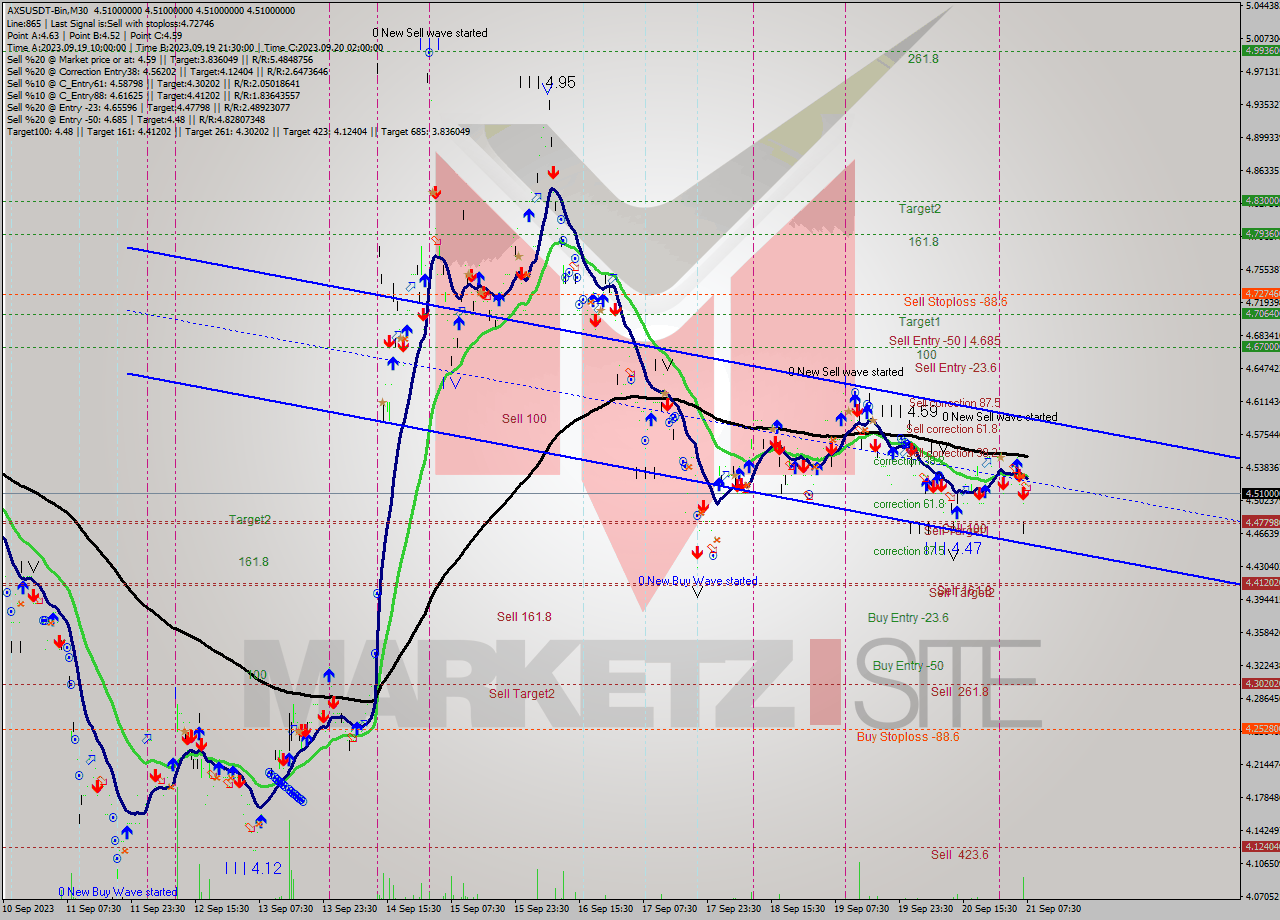Click the 'Sell %10 @ C_Entry61' line
The height and width of the screenshot is (920, 1280).
(153, 83)
